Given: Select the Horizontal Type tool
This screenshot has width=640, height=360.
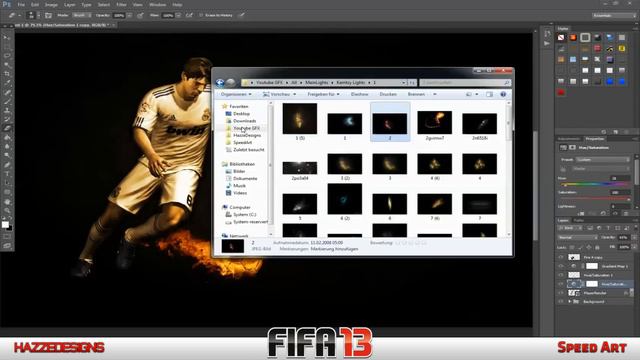Looking at the screenshot, I should coord(7,174).
